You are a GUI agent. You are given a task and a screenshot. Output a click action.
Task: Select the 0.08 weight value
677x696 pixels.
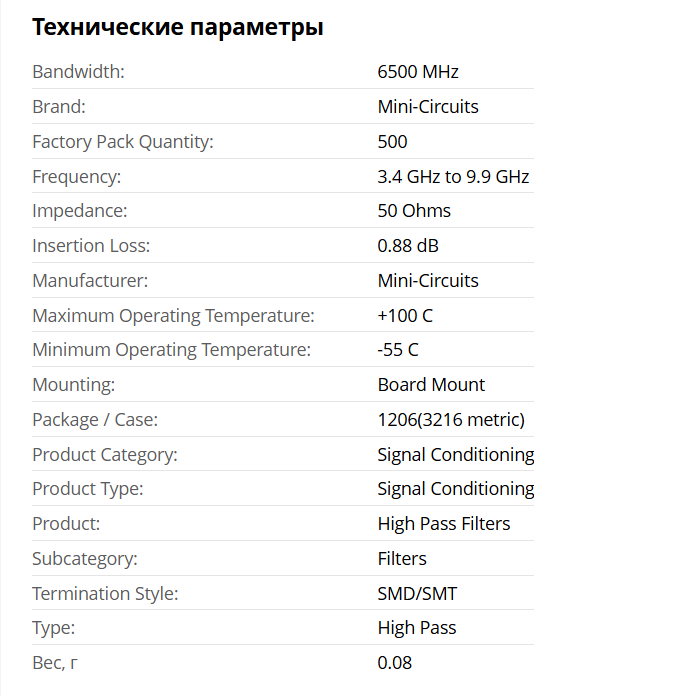(395, 663)
